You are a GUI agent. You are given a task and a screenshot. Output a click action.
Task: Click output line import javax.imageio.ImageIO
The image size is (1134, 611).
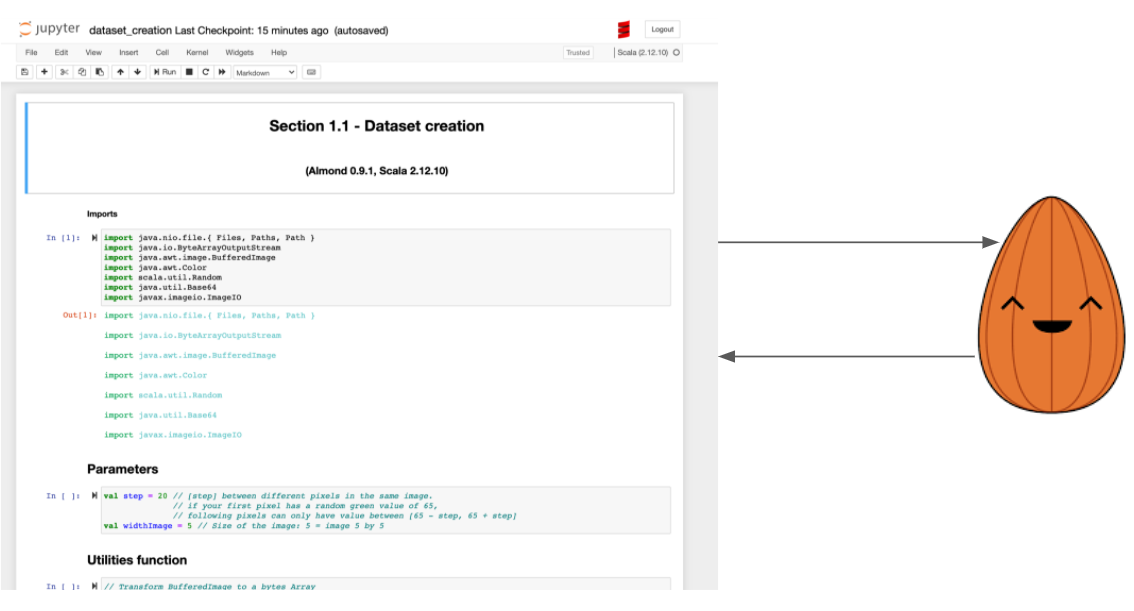click(x=173, y=435)
